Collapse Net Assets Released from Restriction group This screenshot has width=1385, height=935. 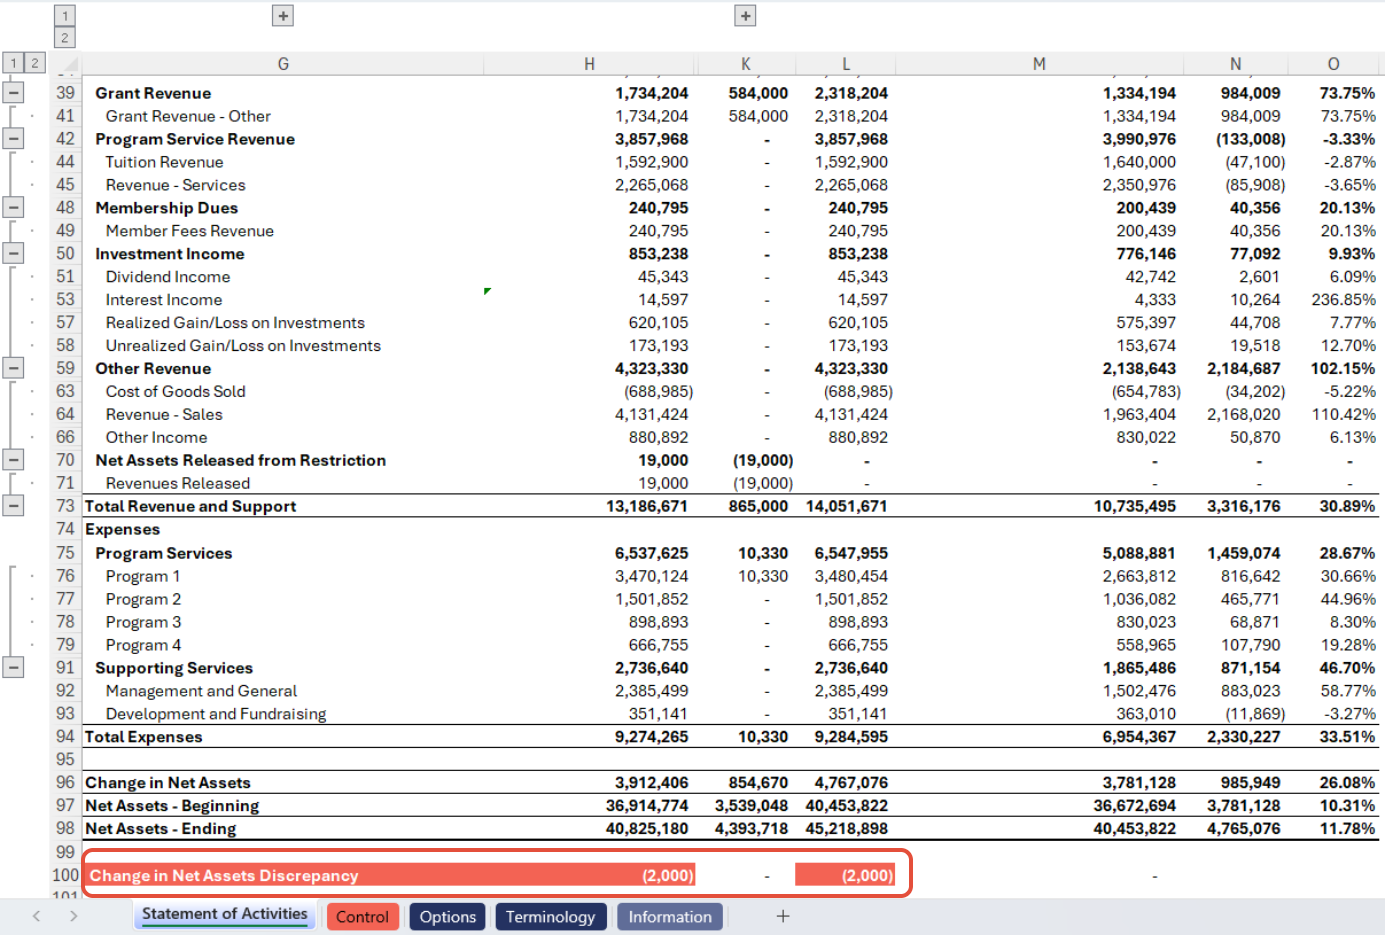click(13, 460)
